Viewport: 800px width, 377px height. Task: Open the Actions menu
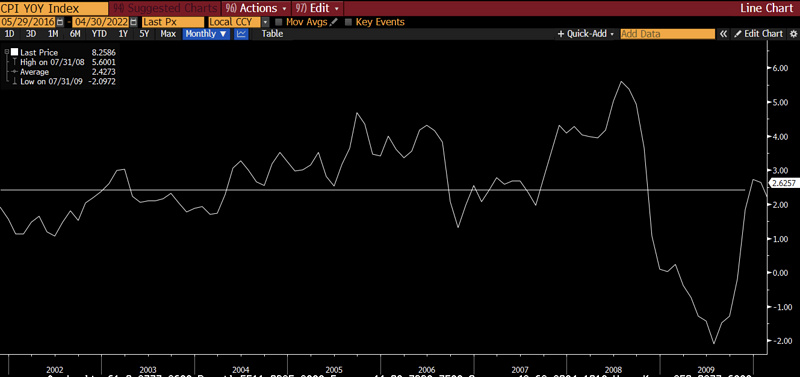pyautogui.click(x=256, y=8)
